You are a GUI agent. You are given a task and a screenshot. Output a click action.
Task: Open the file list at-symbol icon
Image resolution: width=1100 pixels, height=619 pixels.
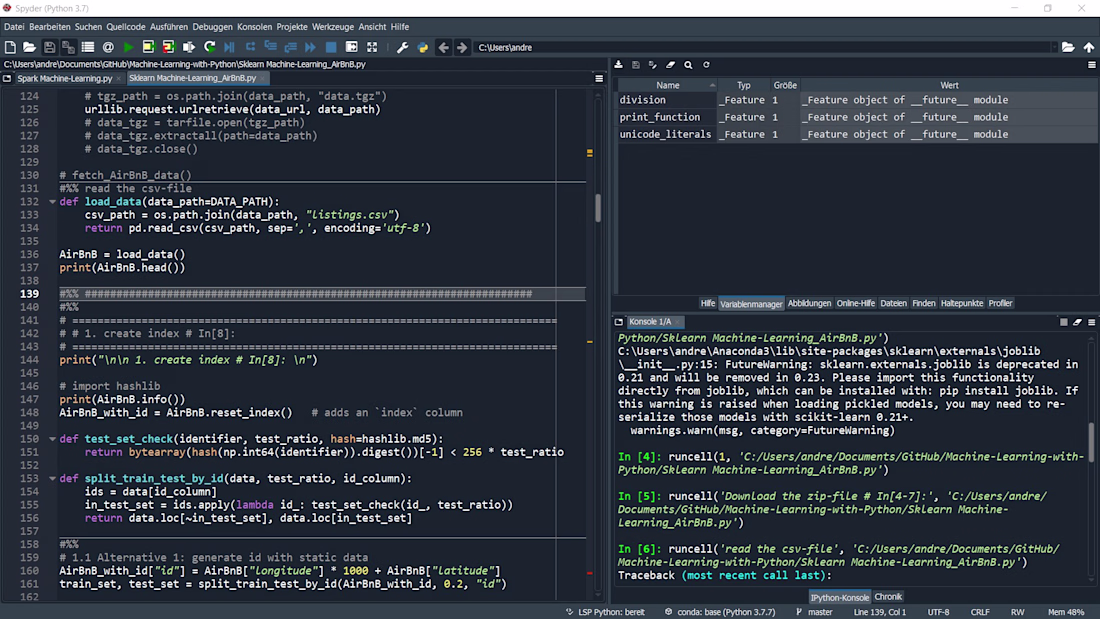pyautogui.click(x=108, y=47)
